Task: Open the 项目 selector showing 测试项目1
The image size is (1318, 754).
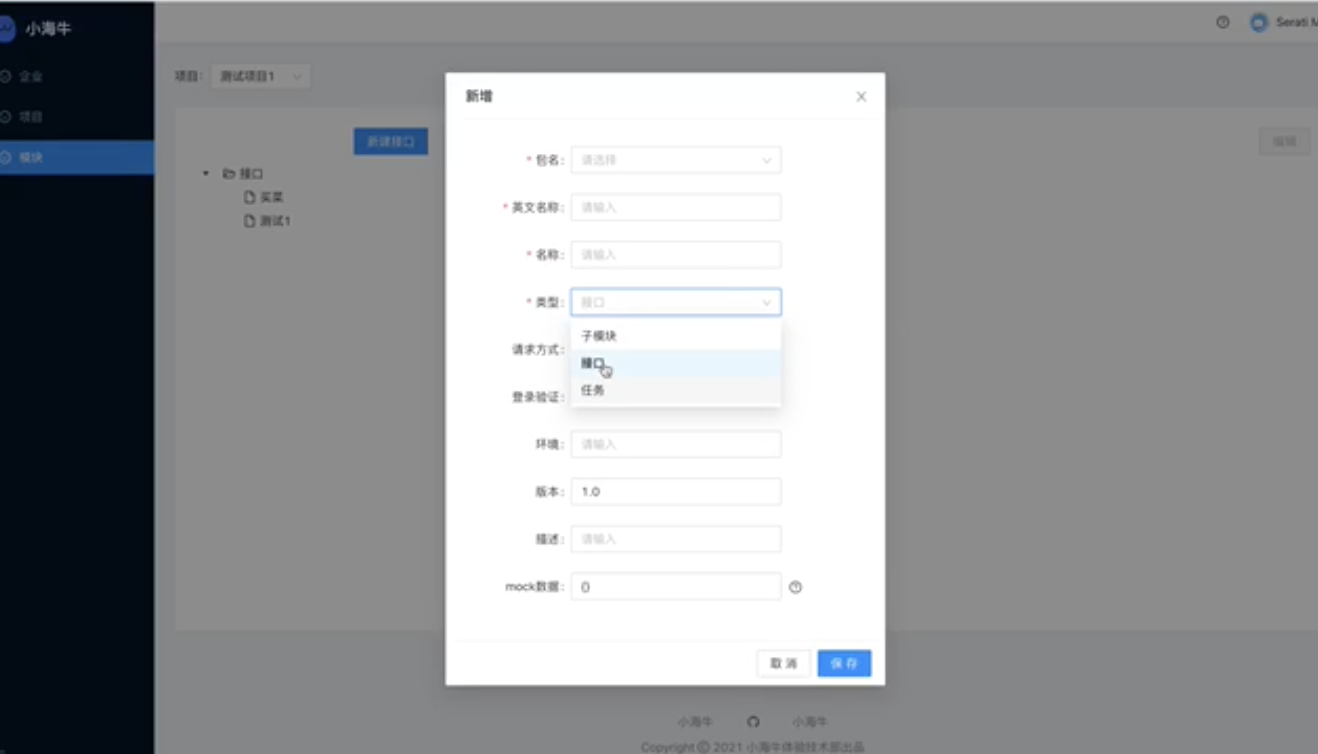Action: pos(261,76)
